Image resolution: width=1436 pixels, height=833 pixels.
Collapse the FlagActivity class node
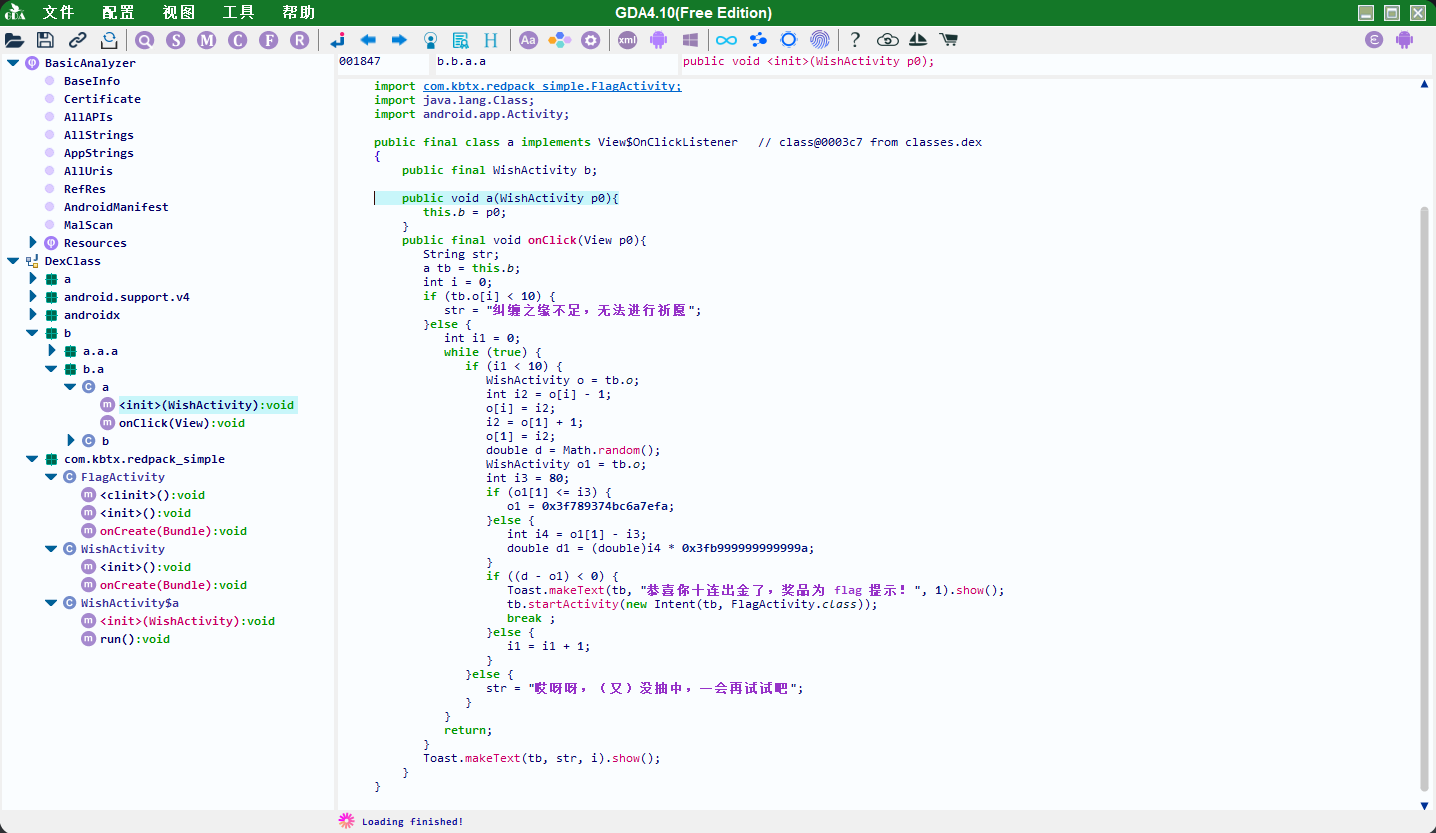click(x=52, y=477)
